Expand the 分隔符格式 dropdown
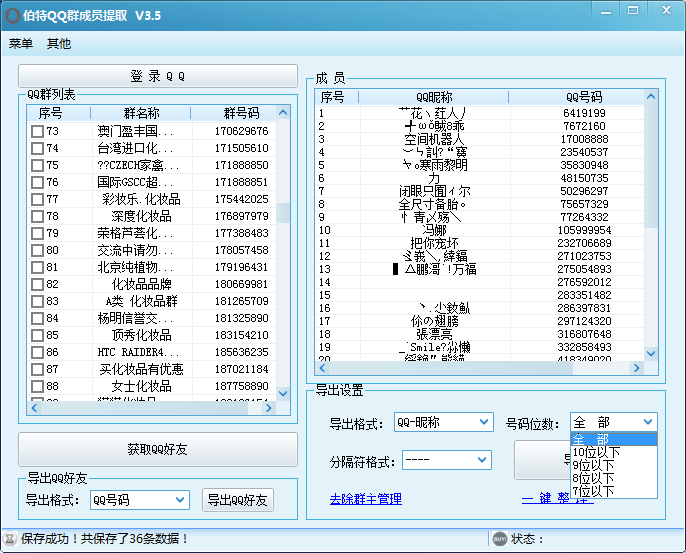686x553 pixels. coord(446,461)
